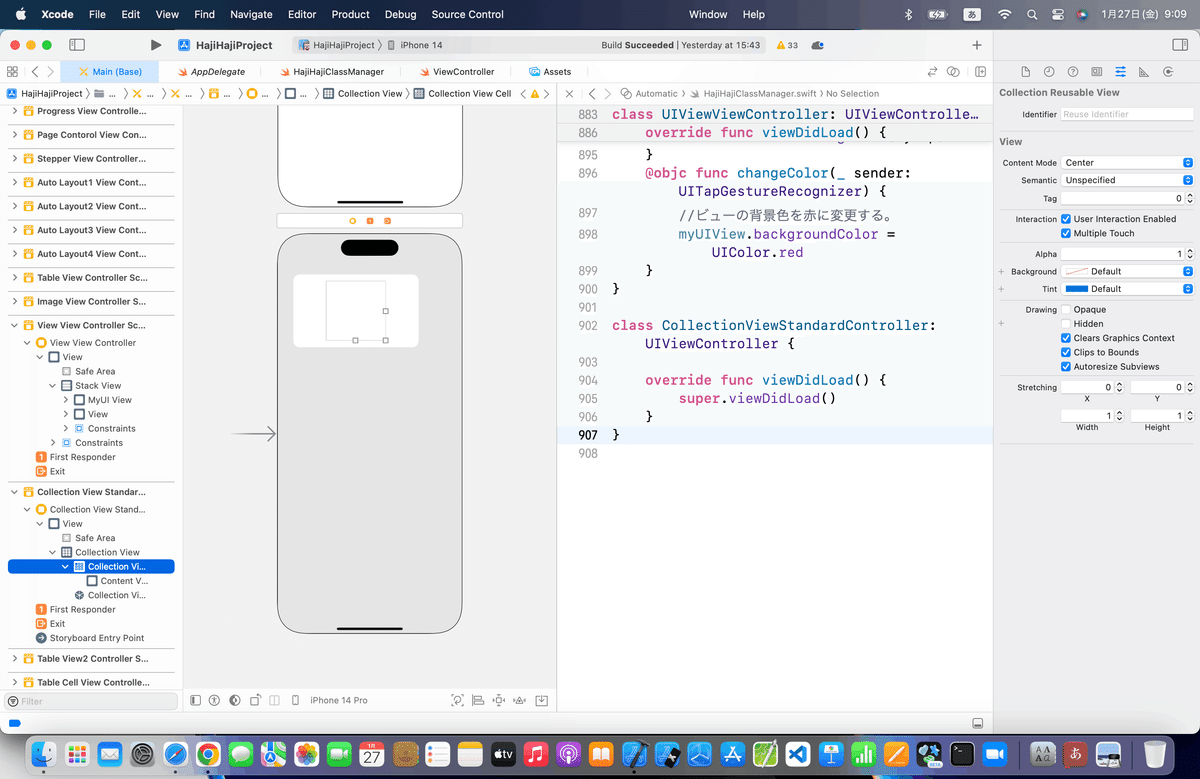Uncheck Autoresize Subviews
Viewport: 1200px width, 779px height.
(1066, 366)
